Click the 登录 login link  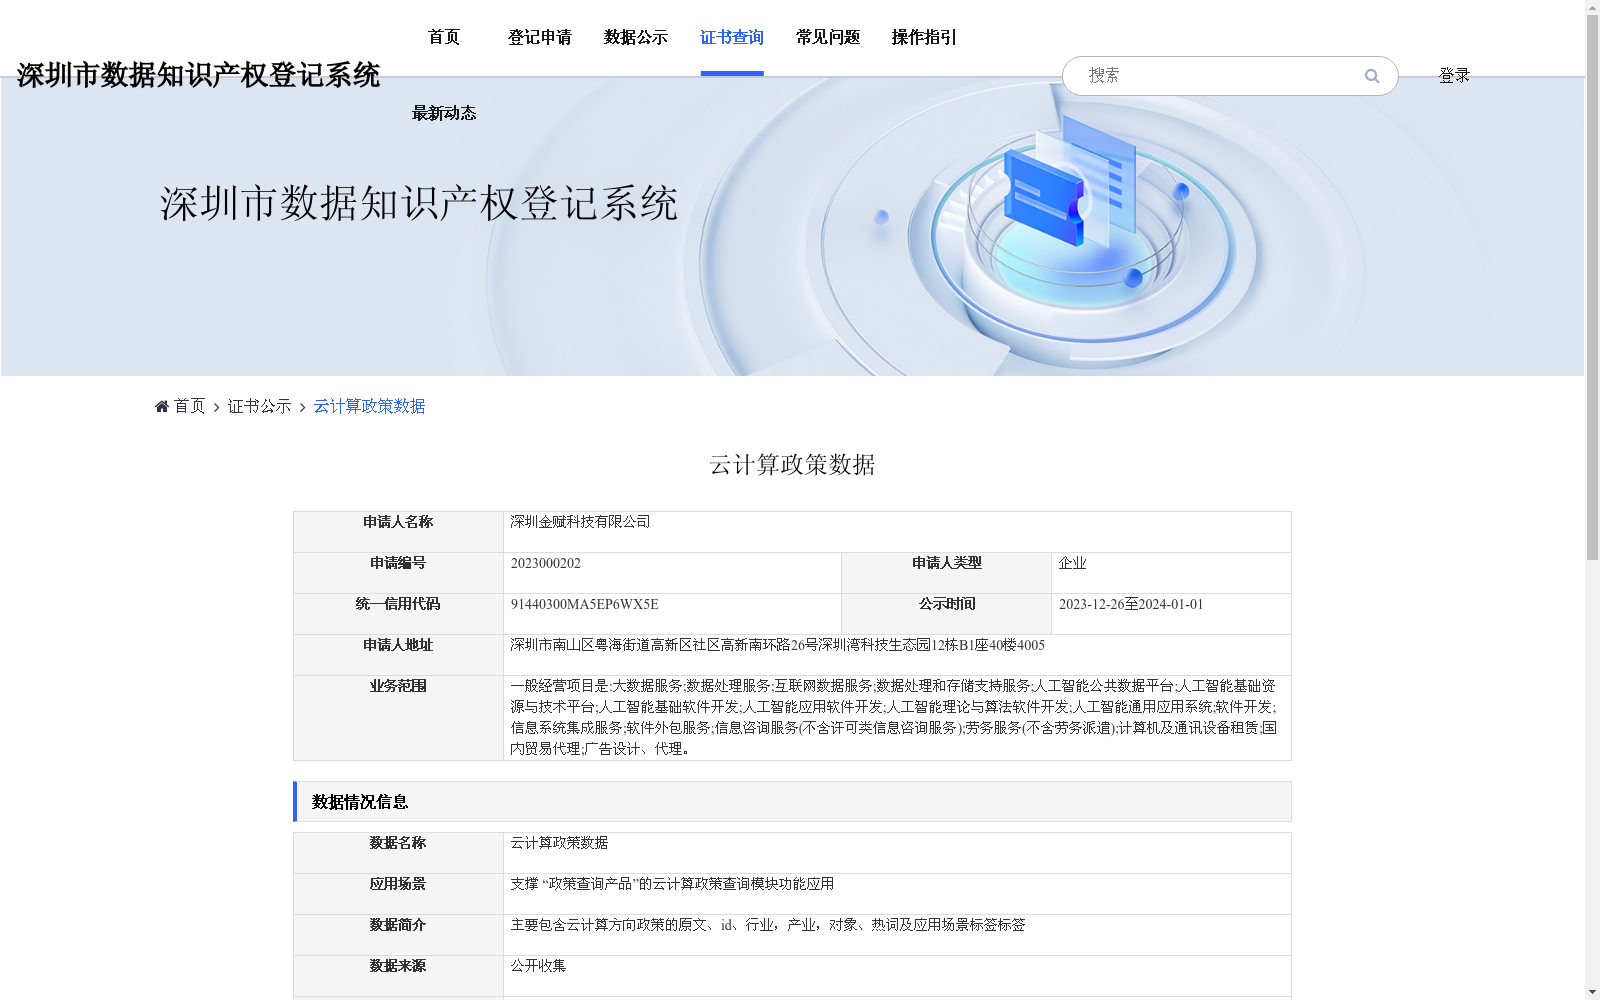(1454, 76)
